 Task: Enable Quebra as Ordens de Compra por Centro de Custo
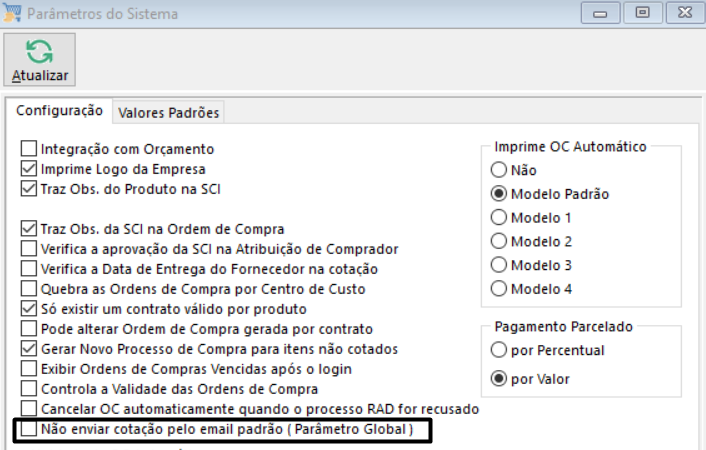pos(29,289)
